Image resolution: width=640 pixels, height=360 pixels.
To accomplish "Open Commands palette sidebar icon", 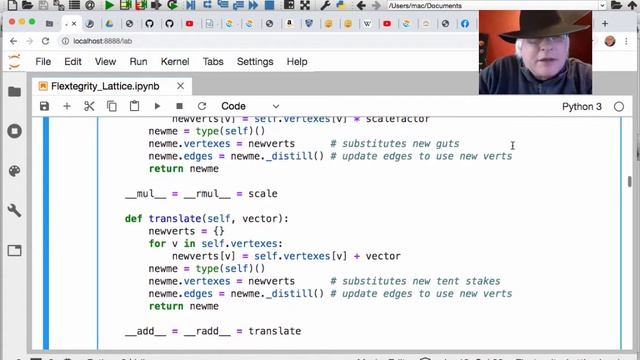I will click(15, 171).
